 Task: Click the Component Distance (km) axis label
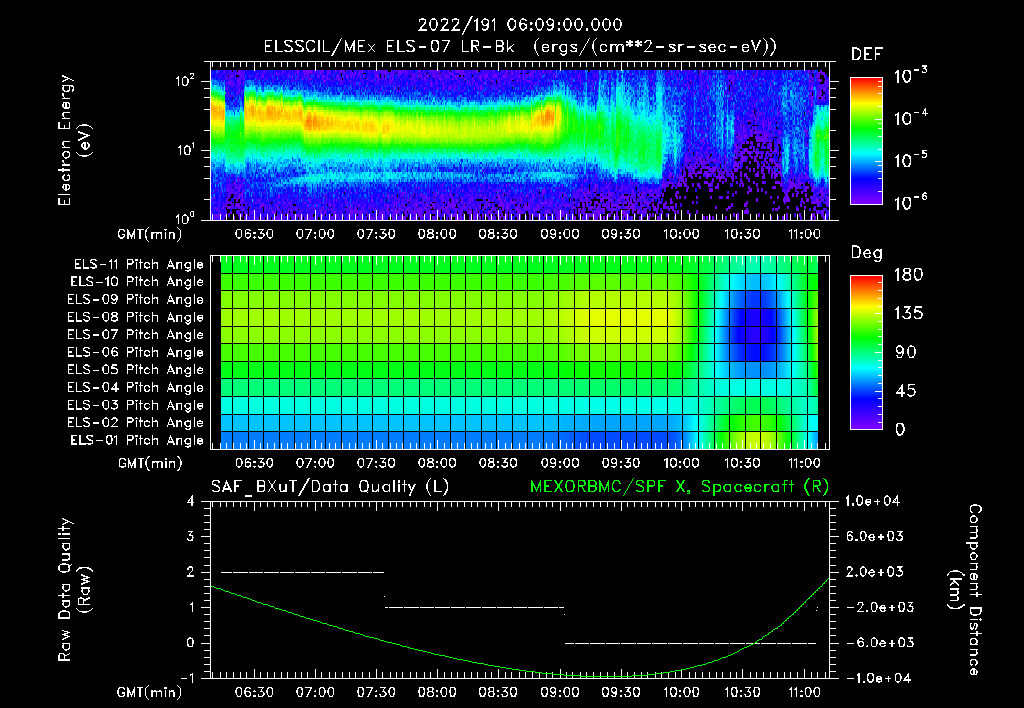[965, 590]
